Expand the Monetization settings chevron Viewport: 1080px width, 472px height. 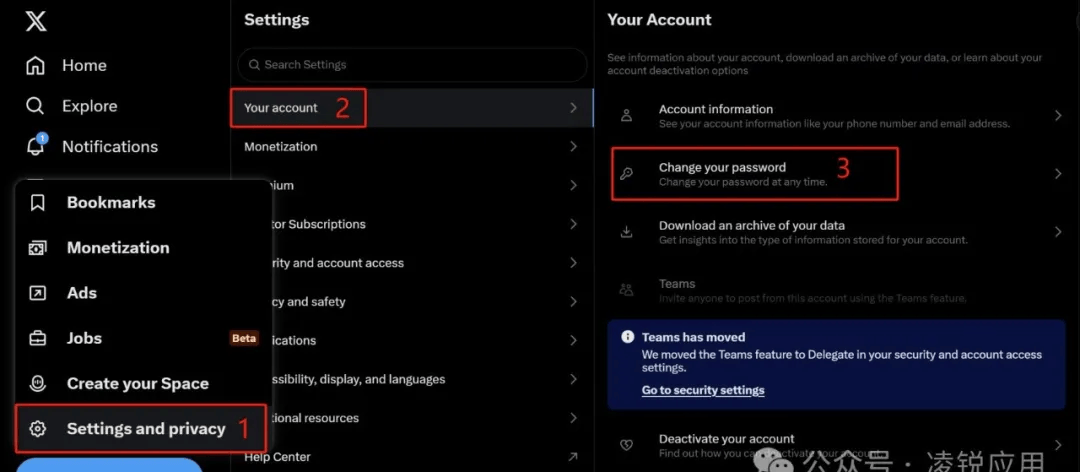tap(573, 146)
